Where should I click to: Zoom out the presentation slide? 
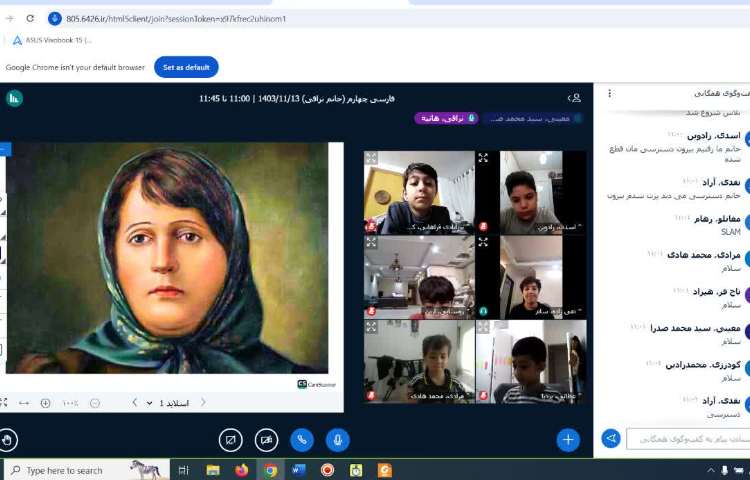pos(95,404)
